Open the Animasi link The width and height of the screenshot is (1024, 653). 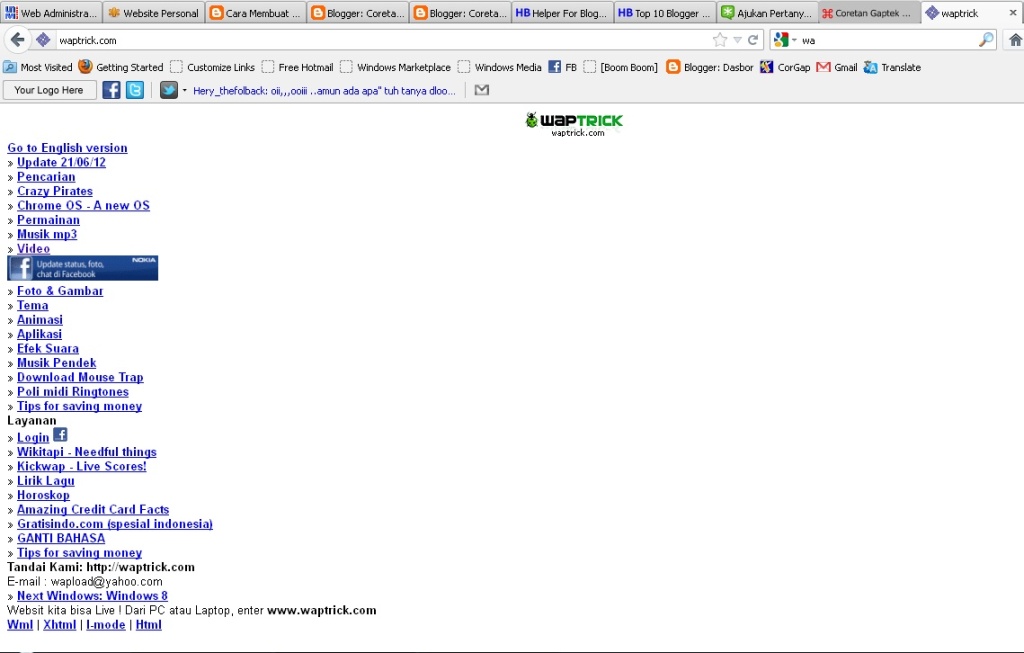click(40, 319)
